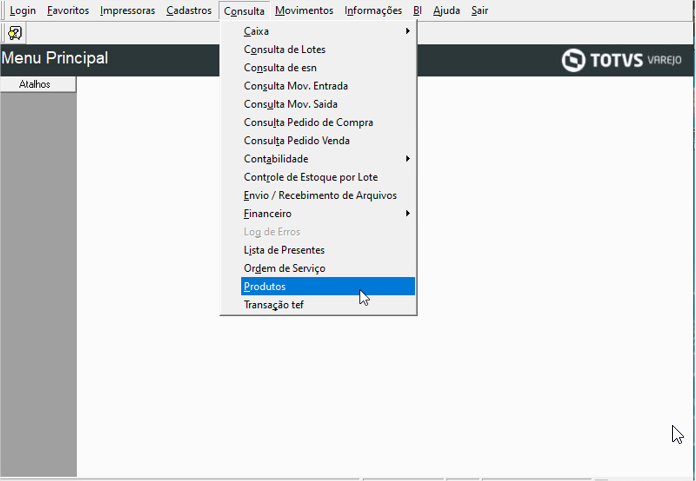Click the Atalhos panel button
This screenshot has width=696, height=481.
(38, 84)
